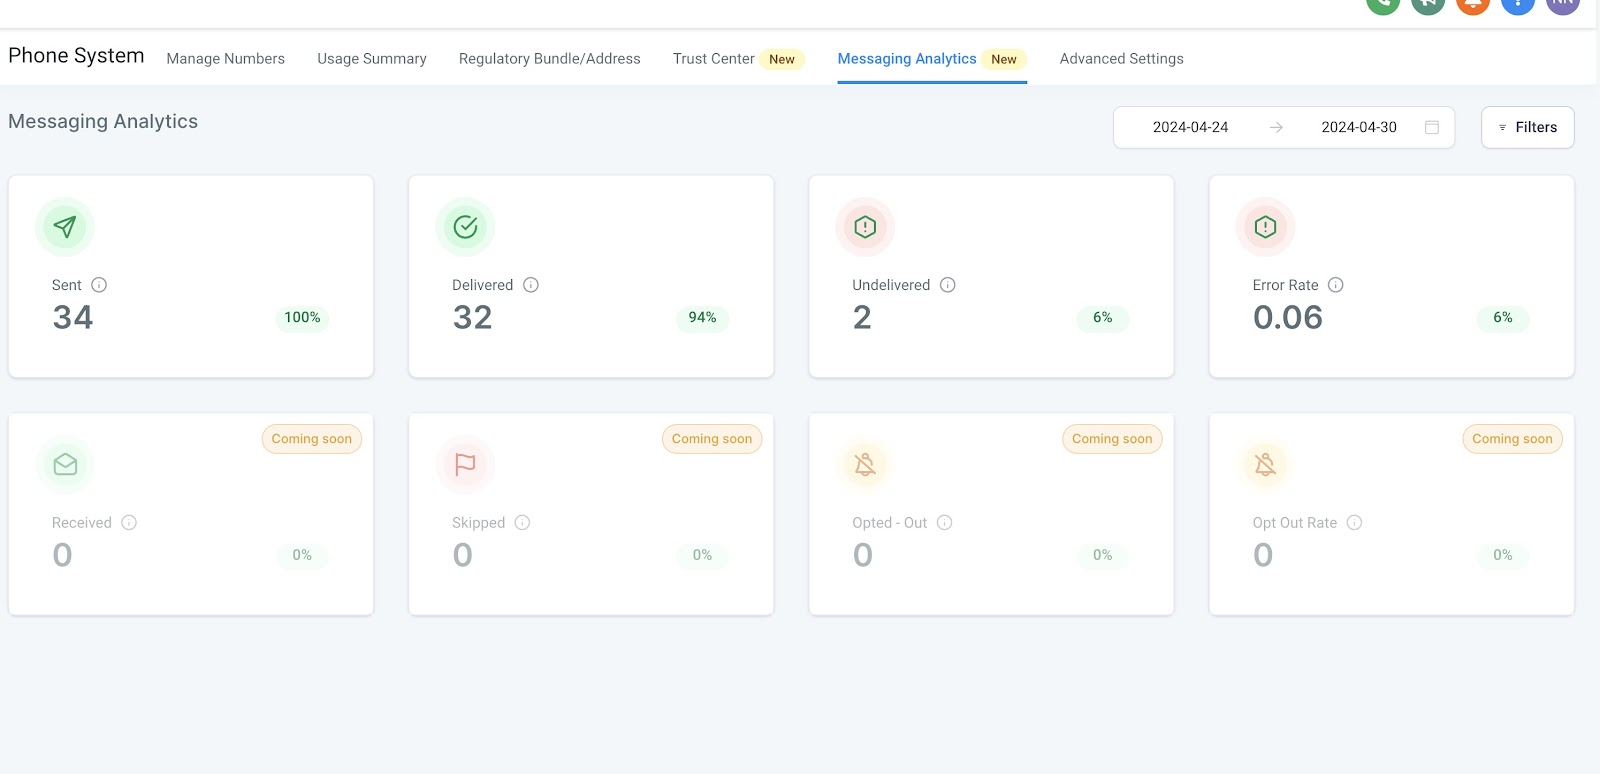Click the orange notification bell in header
The height and width of the screenshot is (774, 1600).
point(1473,3)
